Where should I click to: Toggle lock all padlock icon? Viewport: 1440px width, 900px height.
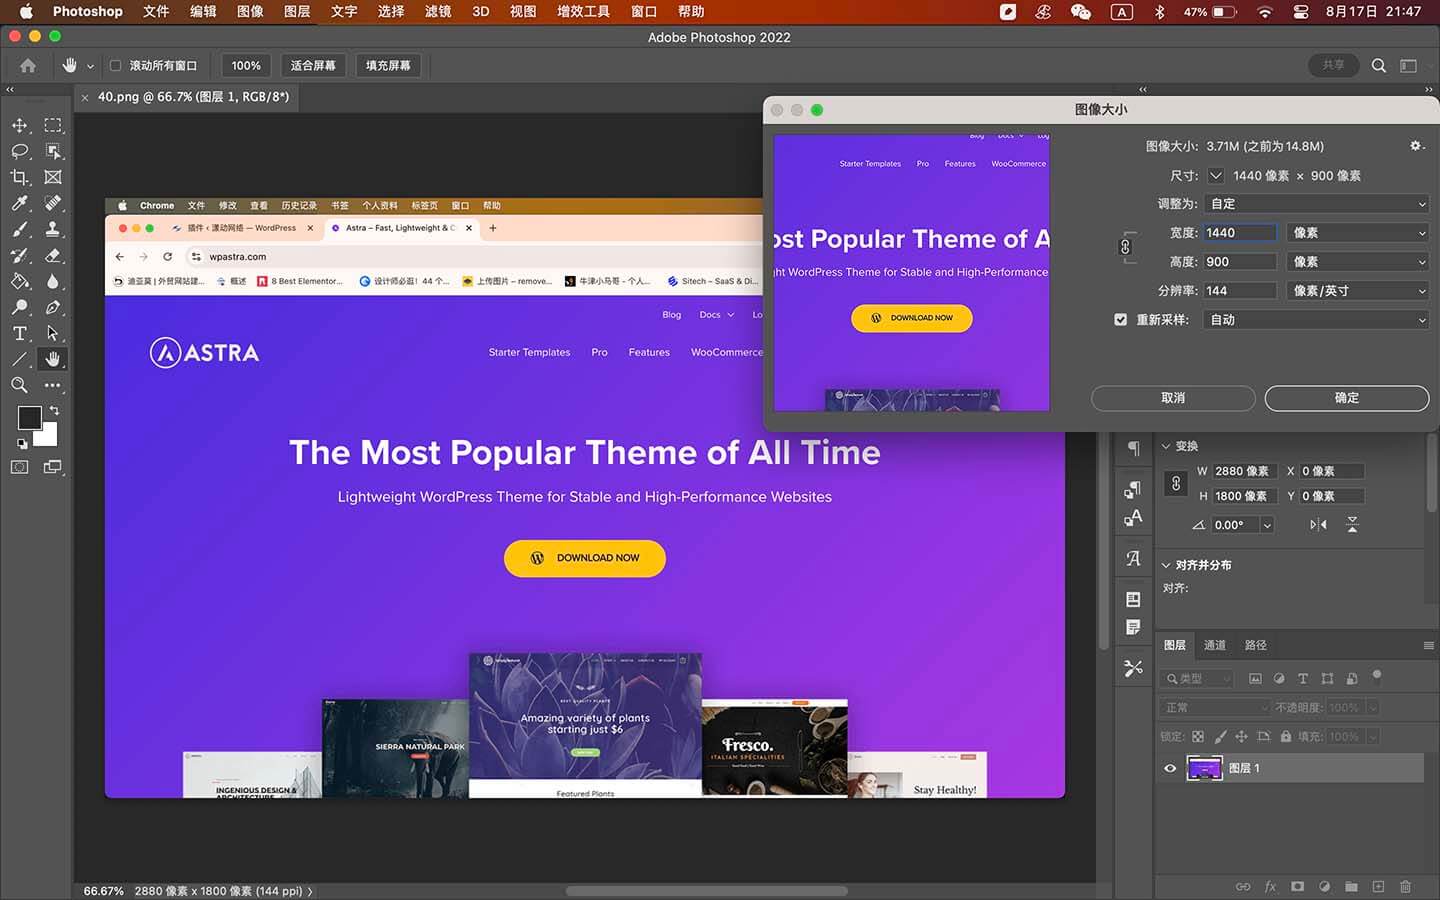coord(1285,736)
